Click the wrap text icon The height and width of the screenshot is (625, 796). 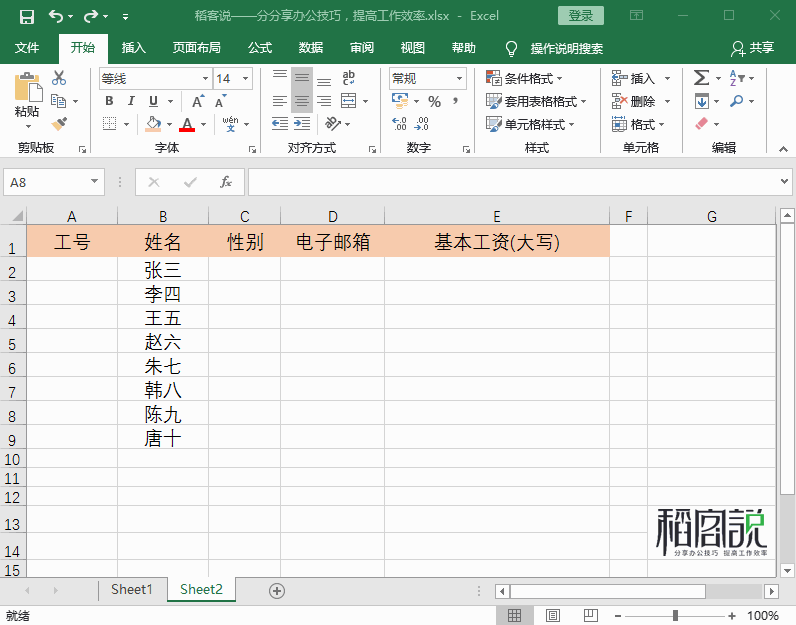(349, 78)
